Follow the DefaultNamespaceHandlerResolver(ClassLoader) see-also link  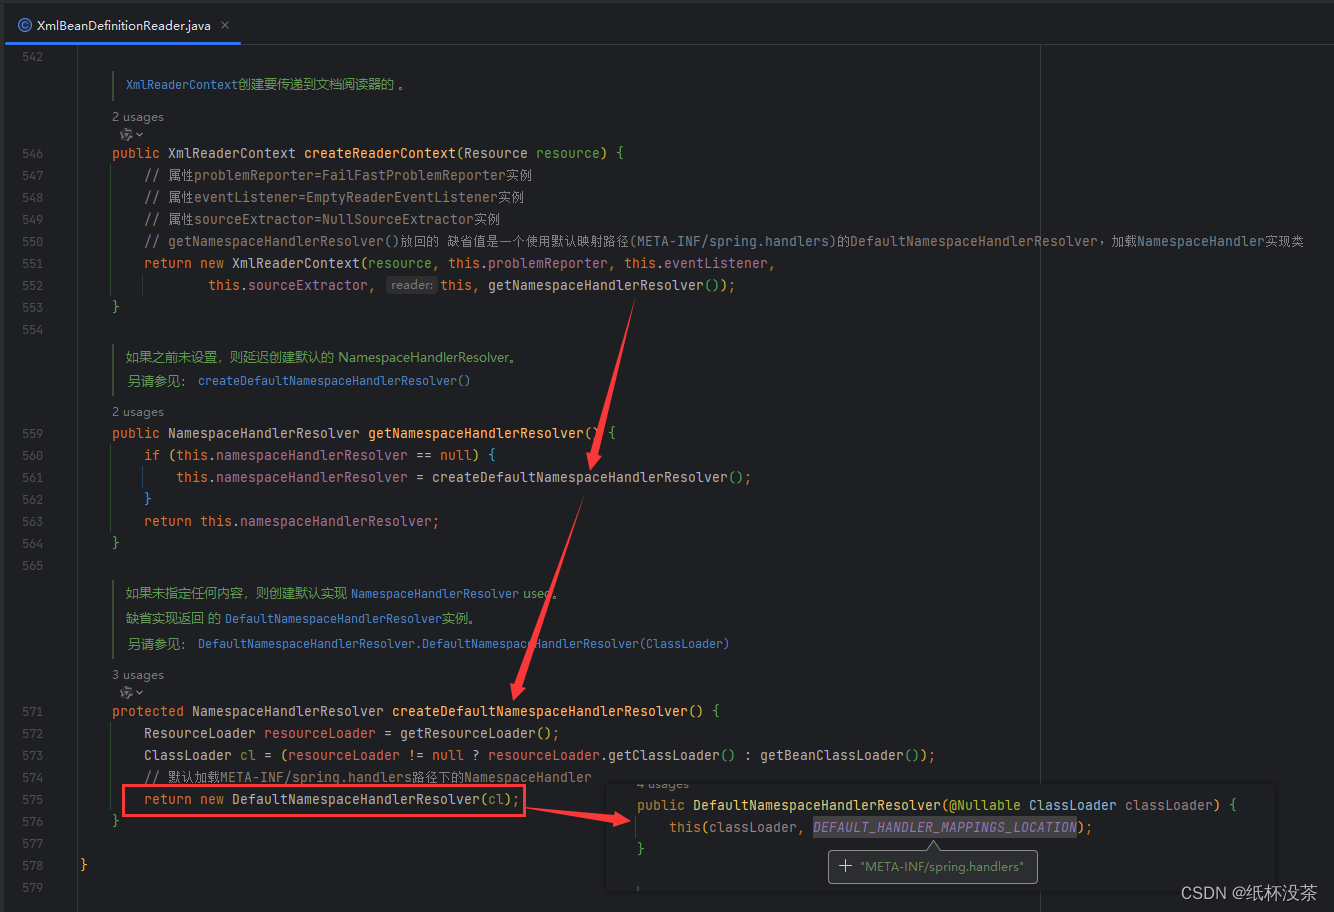[x=463, y=644]
